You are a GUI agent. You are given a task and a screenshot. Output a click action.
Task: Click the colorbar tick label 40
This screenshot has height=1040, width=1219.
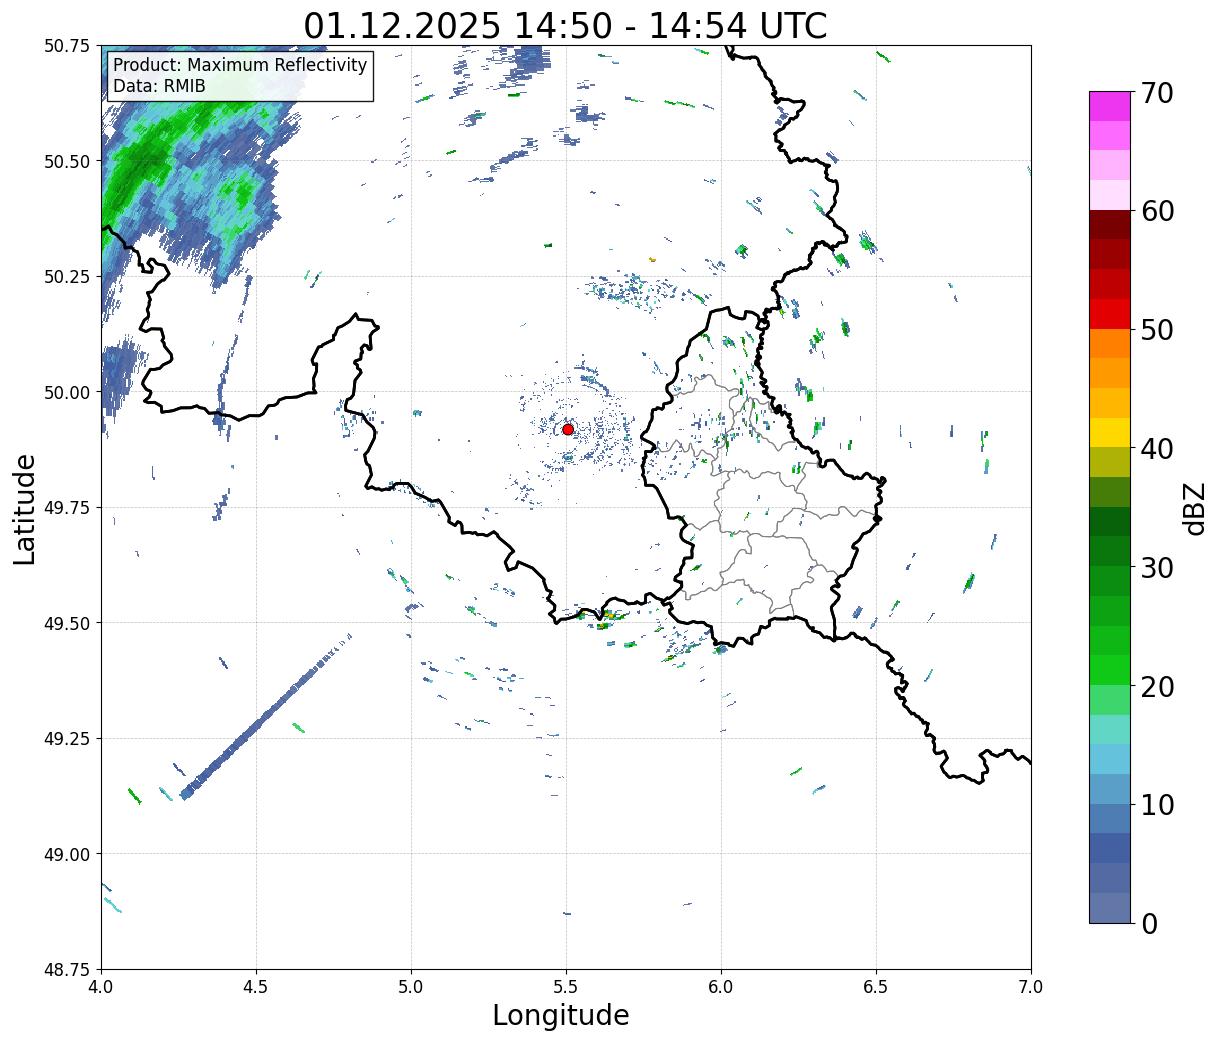(x=1156, y=448)
